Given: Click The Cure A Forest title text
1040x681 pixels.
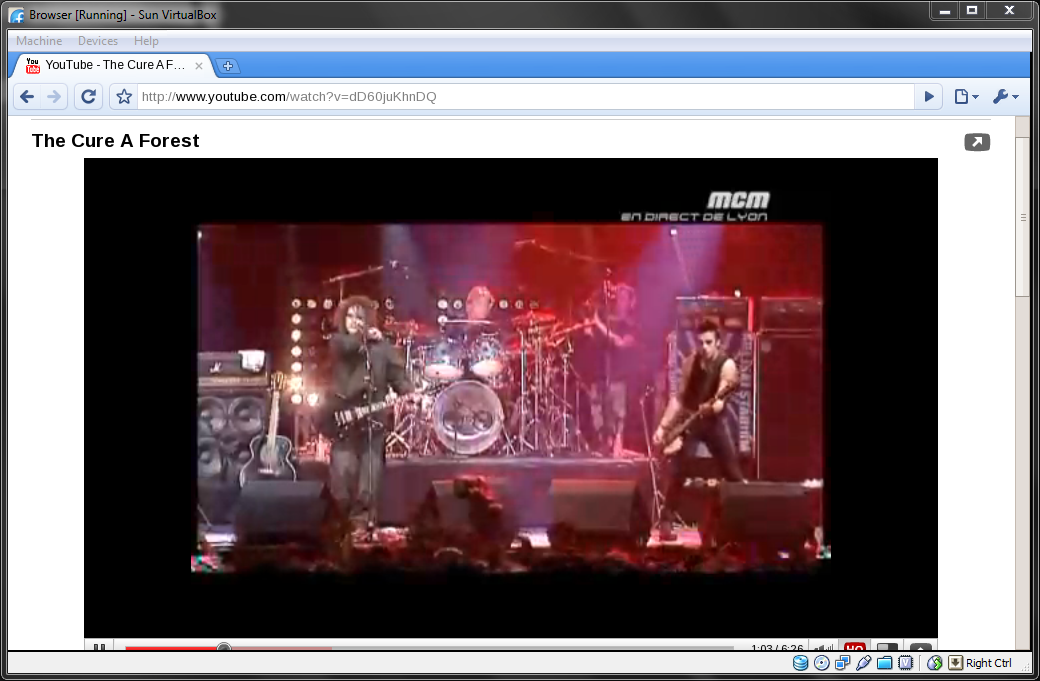Looking at the screenshot, I should point(115,141).
